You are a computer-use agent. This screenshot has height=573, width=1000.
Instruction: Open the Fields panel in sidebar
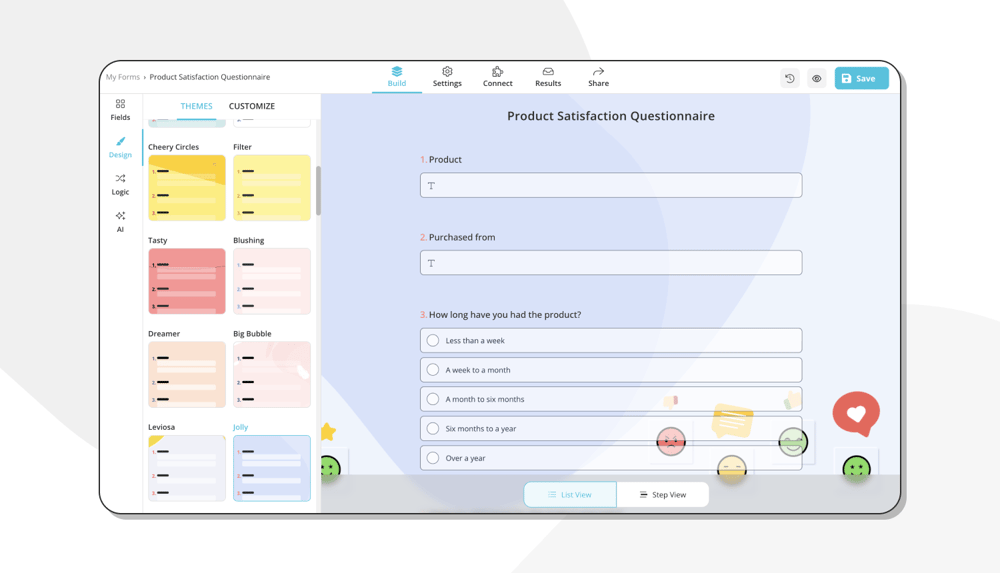[120, 109]
